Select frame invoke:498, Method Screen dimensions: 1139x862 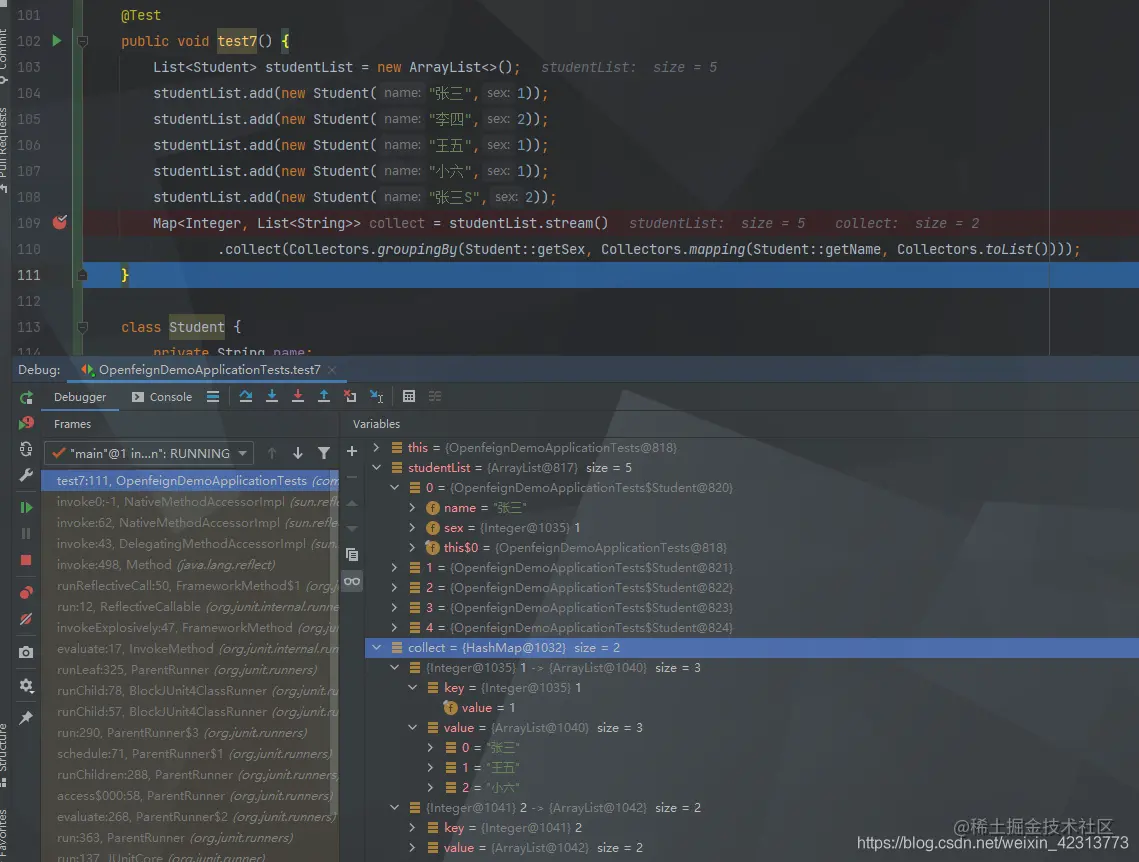190,564
